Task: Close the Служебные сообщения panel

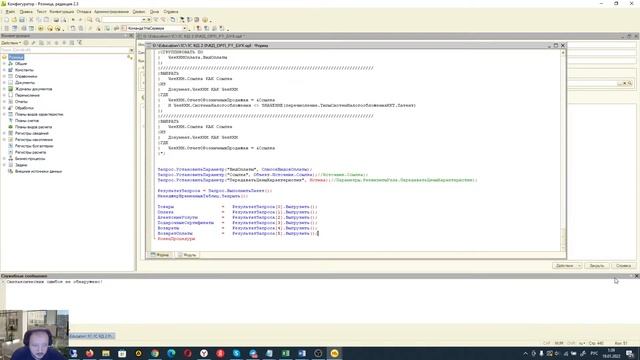Action: coord(637,276)
